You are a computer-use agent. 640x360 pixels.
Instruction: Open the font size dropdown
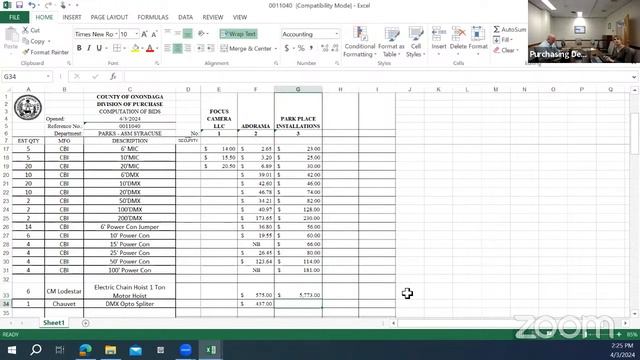pyautogui.click(x=136, y=34)
